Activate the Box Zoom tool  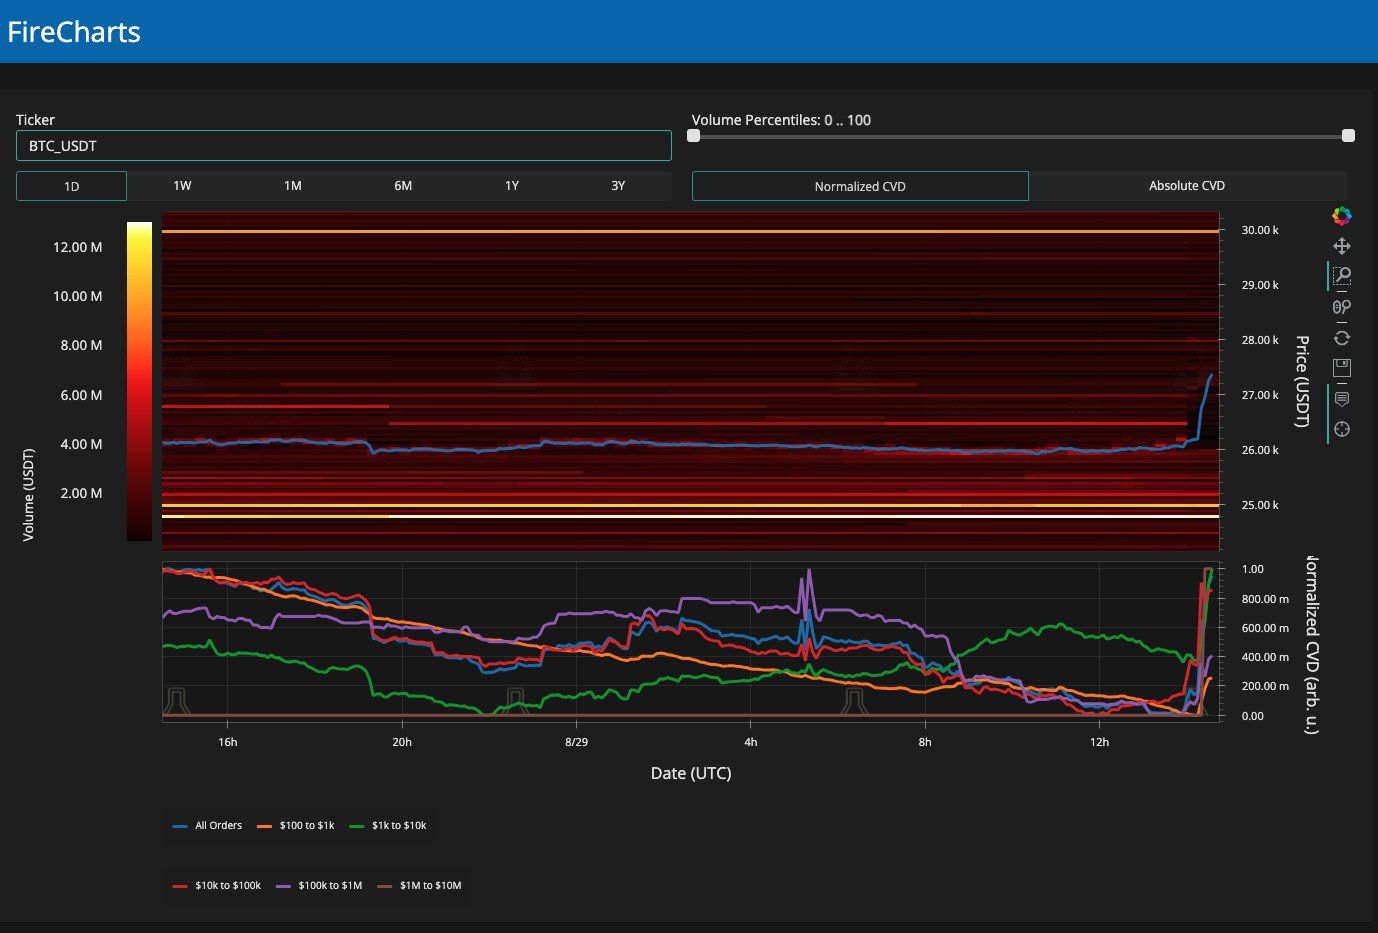coord(1342,276)
